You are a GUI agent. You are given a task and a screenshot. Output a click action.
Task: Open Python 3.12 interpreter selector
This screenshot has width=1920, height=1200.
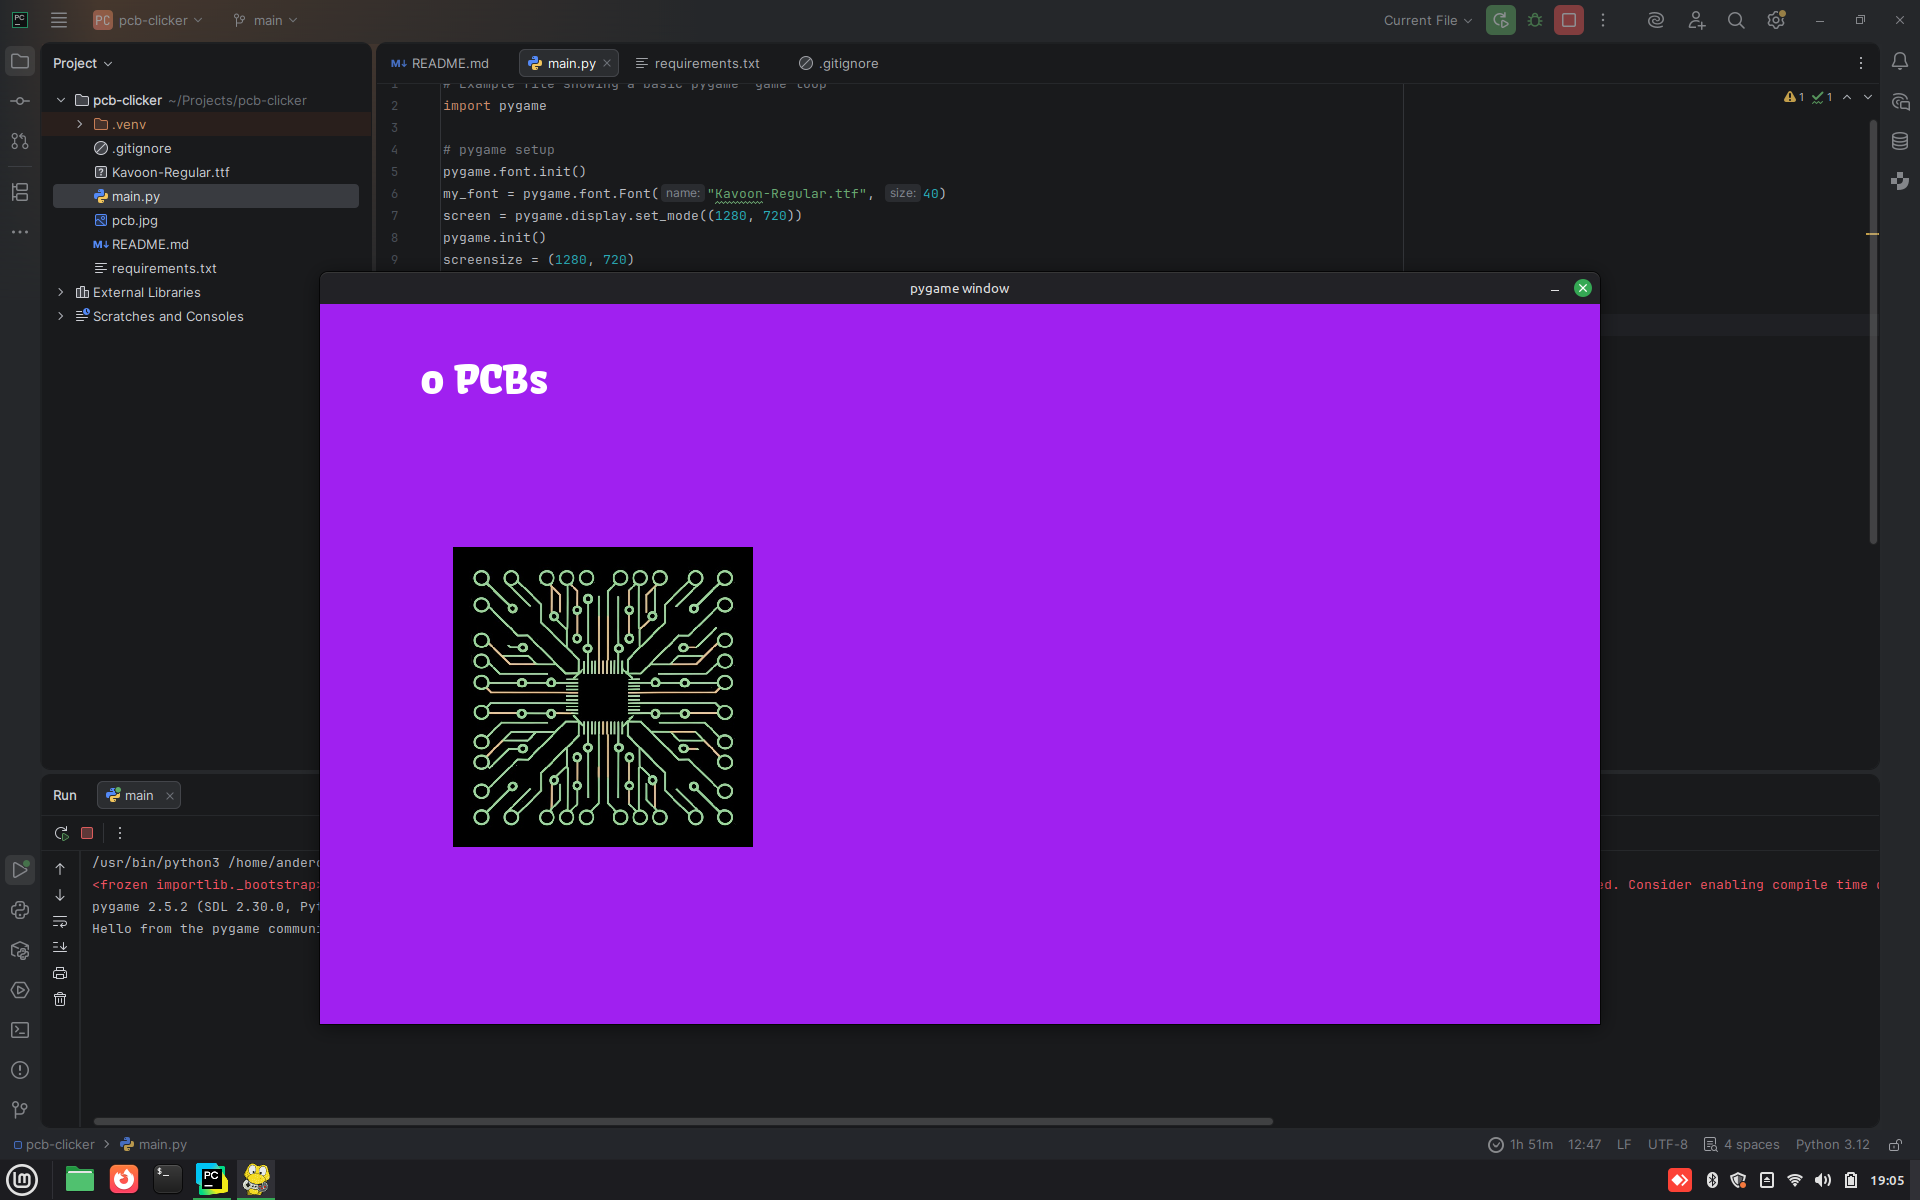[x=1832, y=1145]
